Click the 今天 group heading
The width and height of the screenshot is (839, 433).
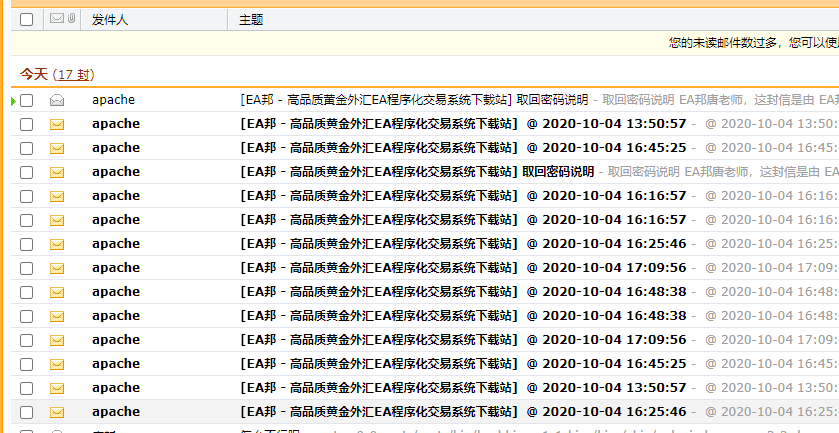pos(34,74)
